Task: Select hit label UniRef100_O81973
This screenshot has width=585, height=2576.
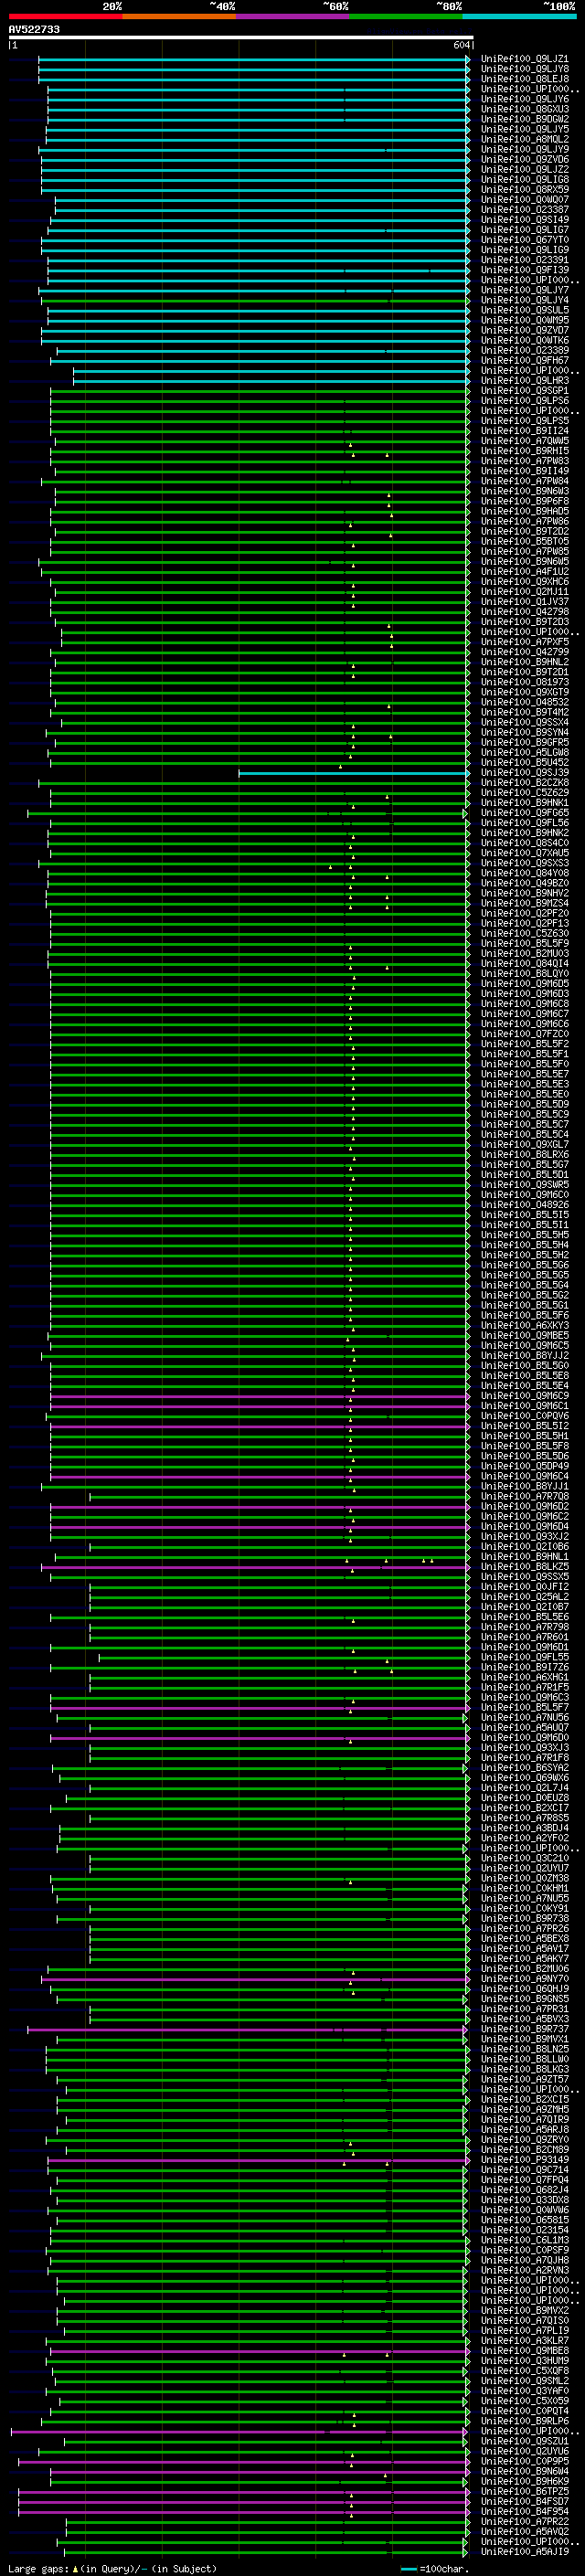Action: point(525,683)
